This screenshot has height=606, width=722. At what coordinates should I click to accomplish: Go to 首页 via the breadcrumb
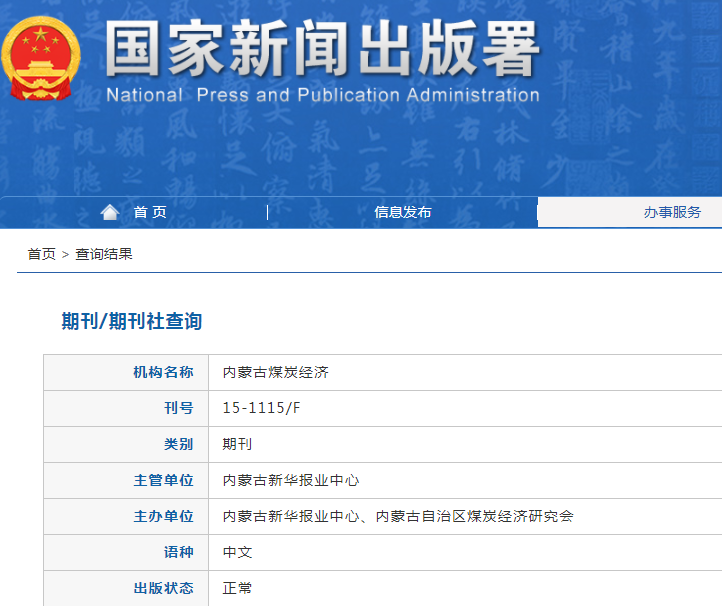tap(41, 254)
